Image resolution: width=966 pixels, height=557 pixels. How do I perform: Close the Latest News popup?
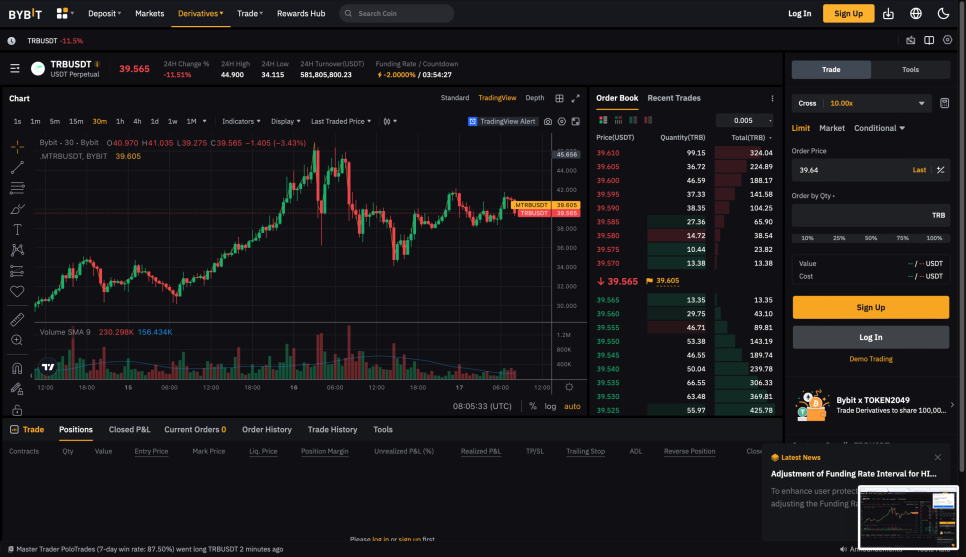[938, 457]
